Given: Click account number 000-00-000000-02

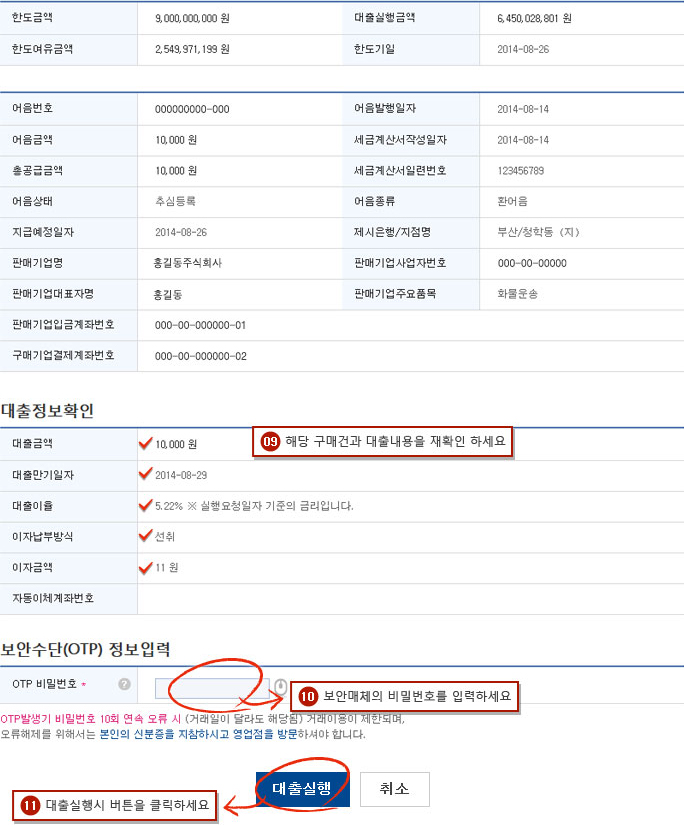Looking at the screenshot, I should (200, 356).
